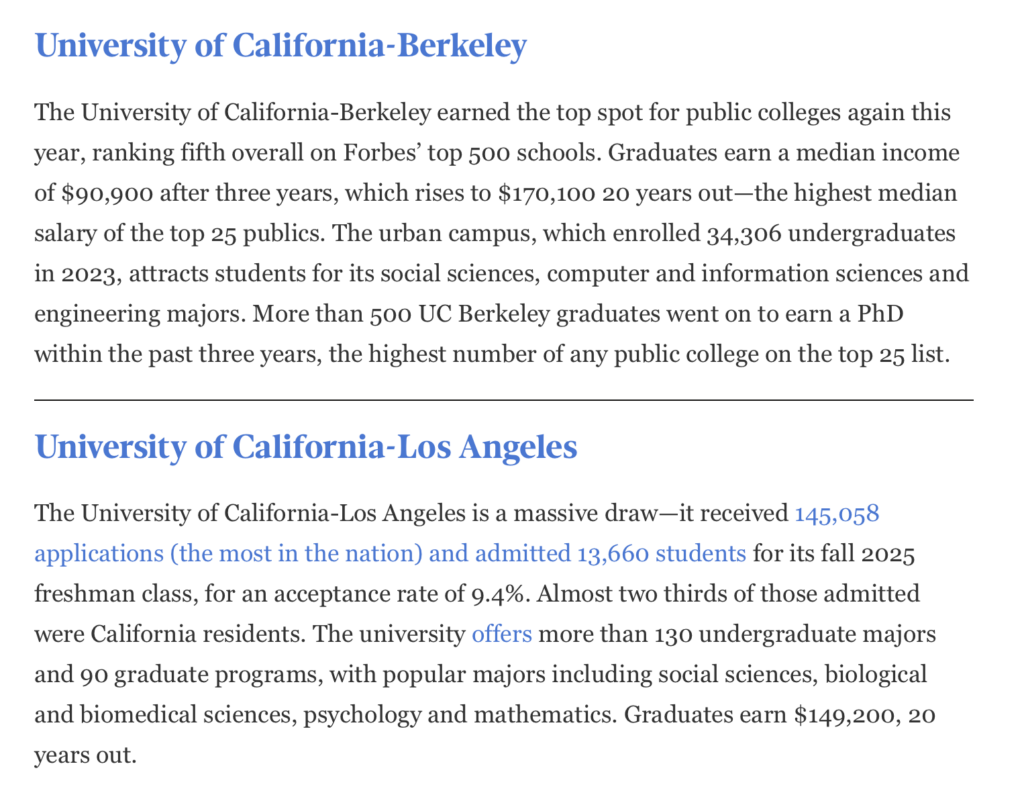The image size is (1024, 799).
Task: Open the University of California-Los Angeles heading link
Action: click(x=306, y=448)
